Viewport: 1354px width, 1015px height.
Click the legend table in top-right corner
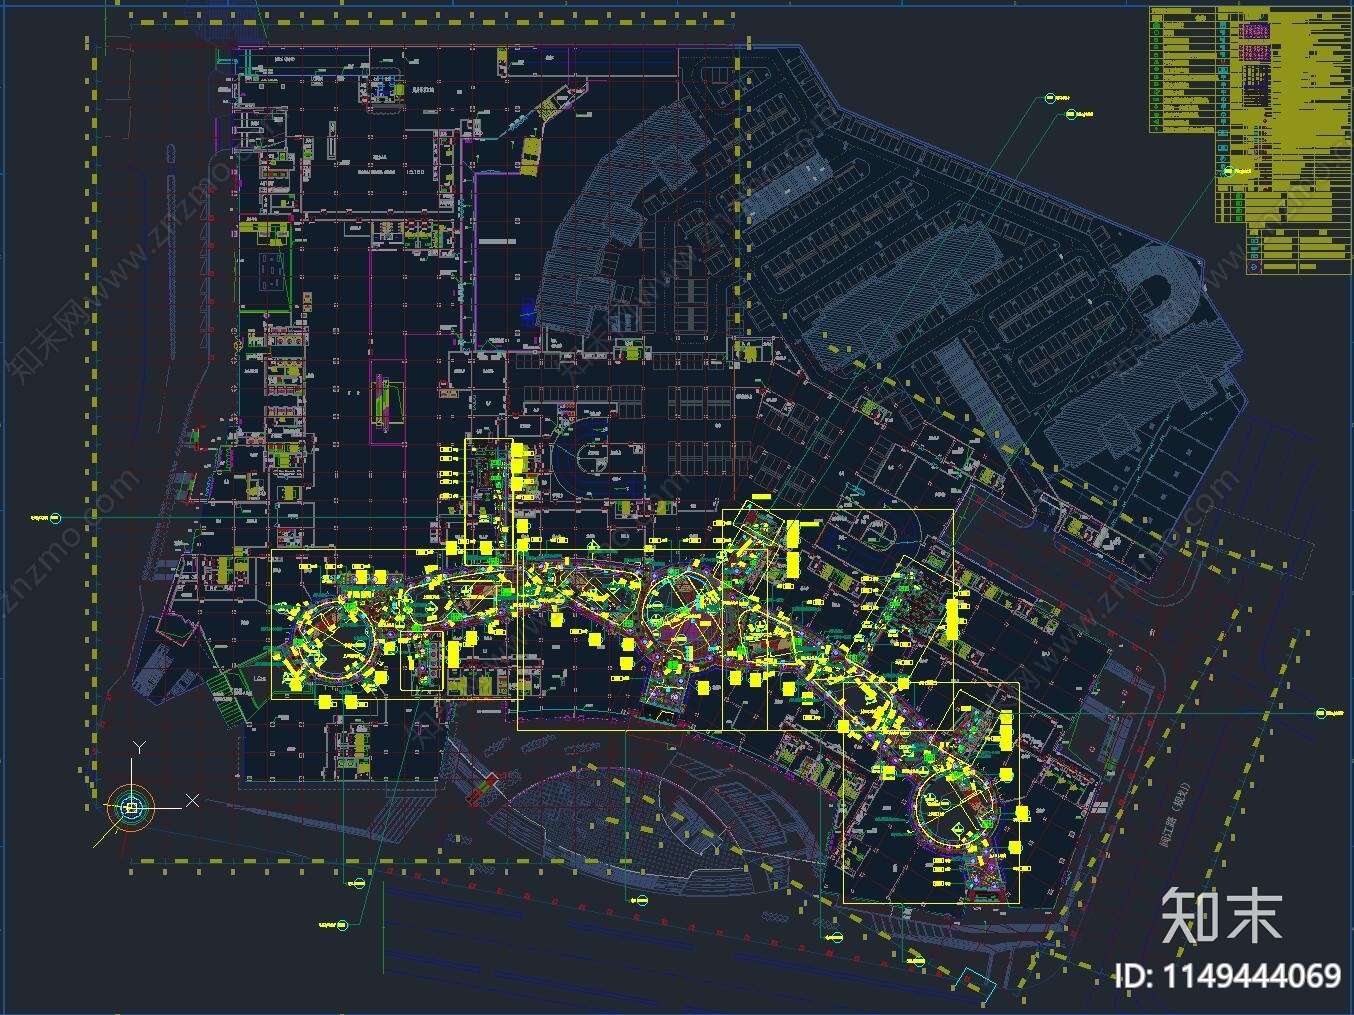point(1248,140)
